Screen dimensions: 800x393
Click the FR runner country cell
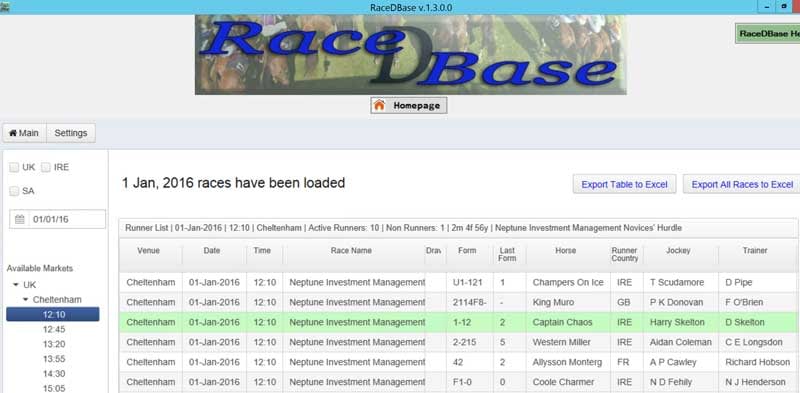tap(627, 362)
